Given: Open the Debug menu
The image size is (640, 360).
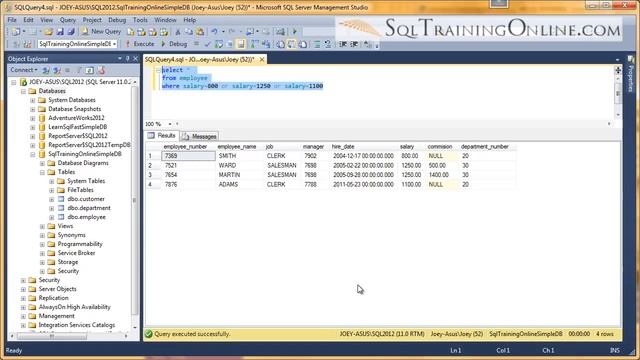Looking at the screenshot, I should (117, 20).
